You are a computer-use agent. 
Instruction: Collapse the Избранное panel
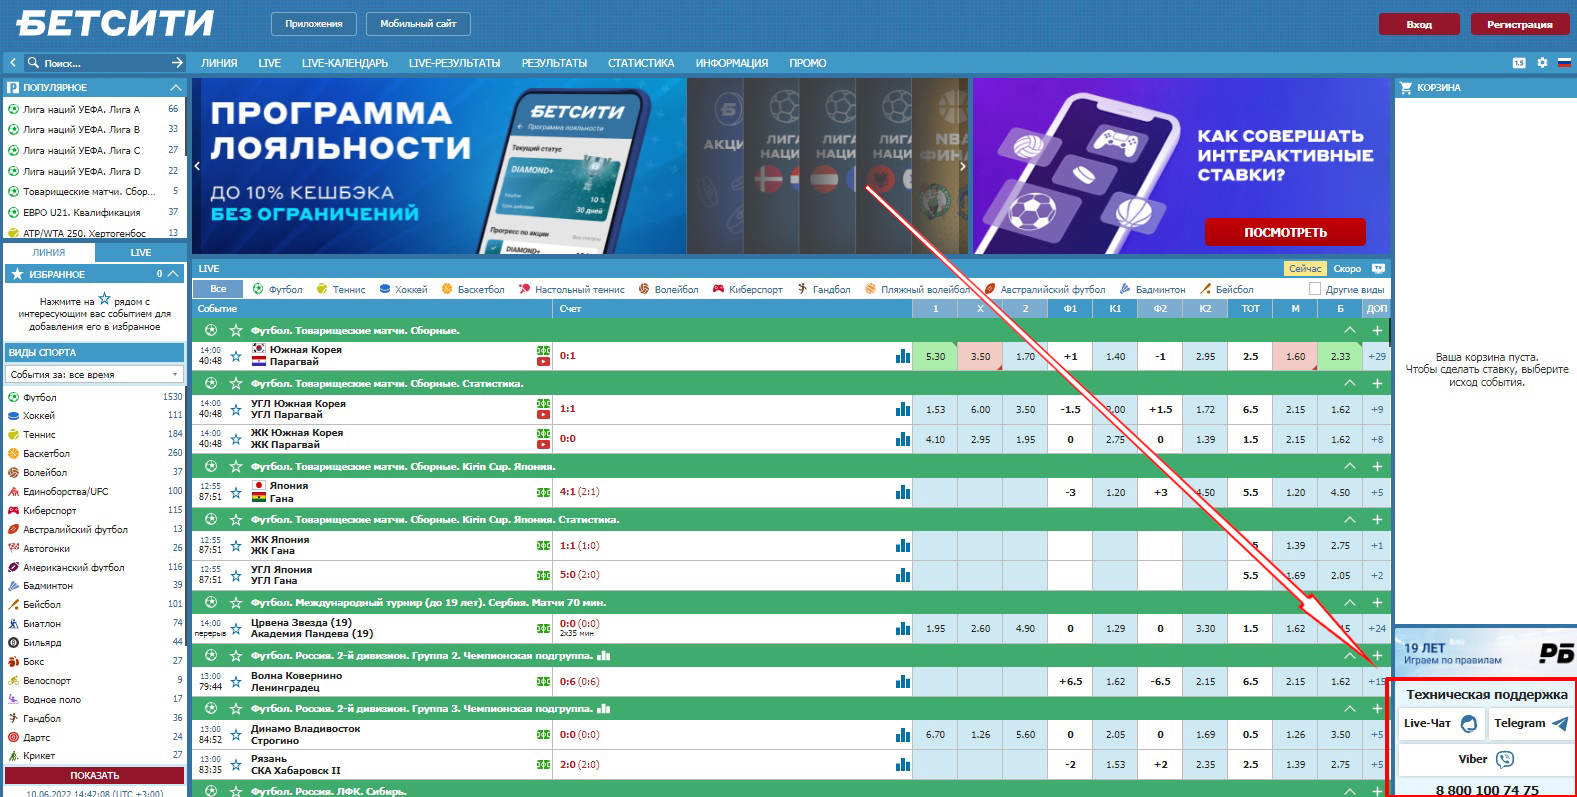coord(173,274)
